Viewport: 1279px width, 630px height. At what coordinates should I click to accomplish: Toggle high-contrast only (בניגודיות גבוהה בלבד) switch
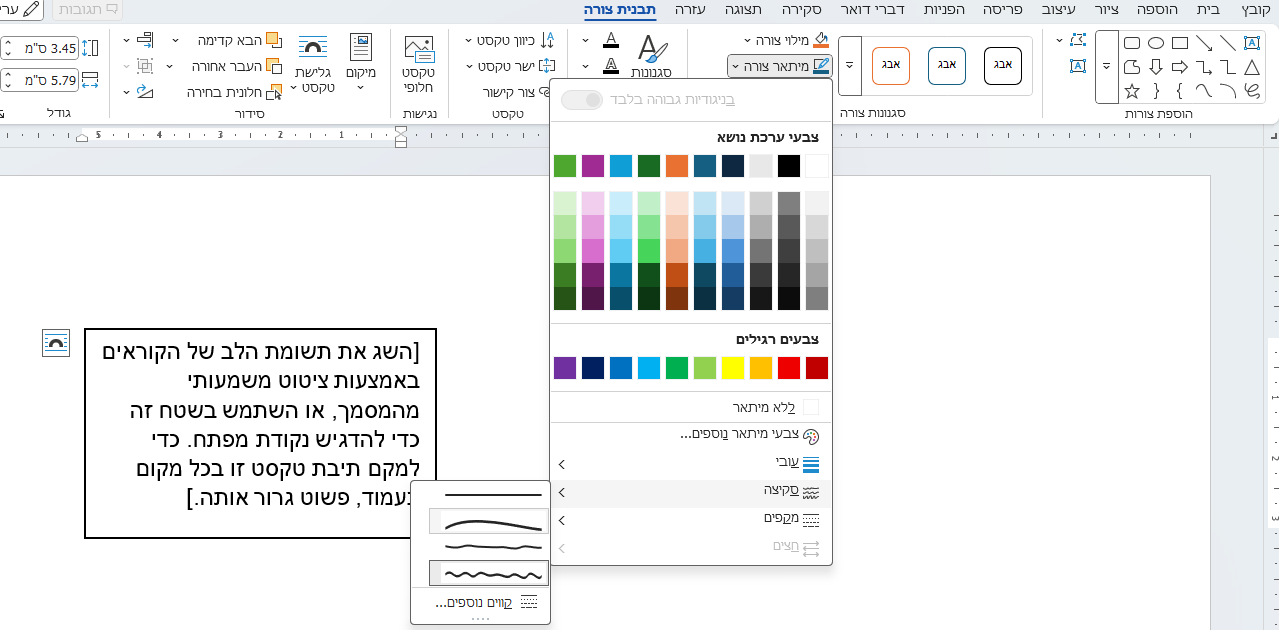tap(582, 100)
